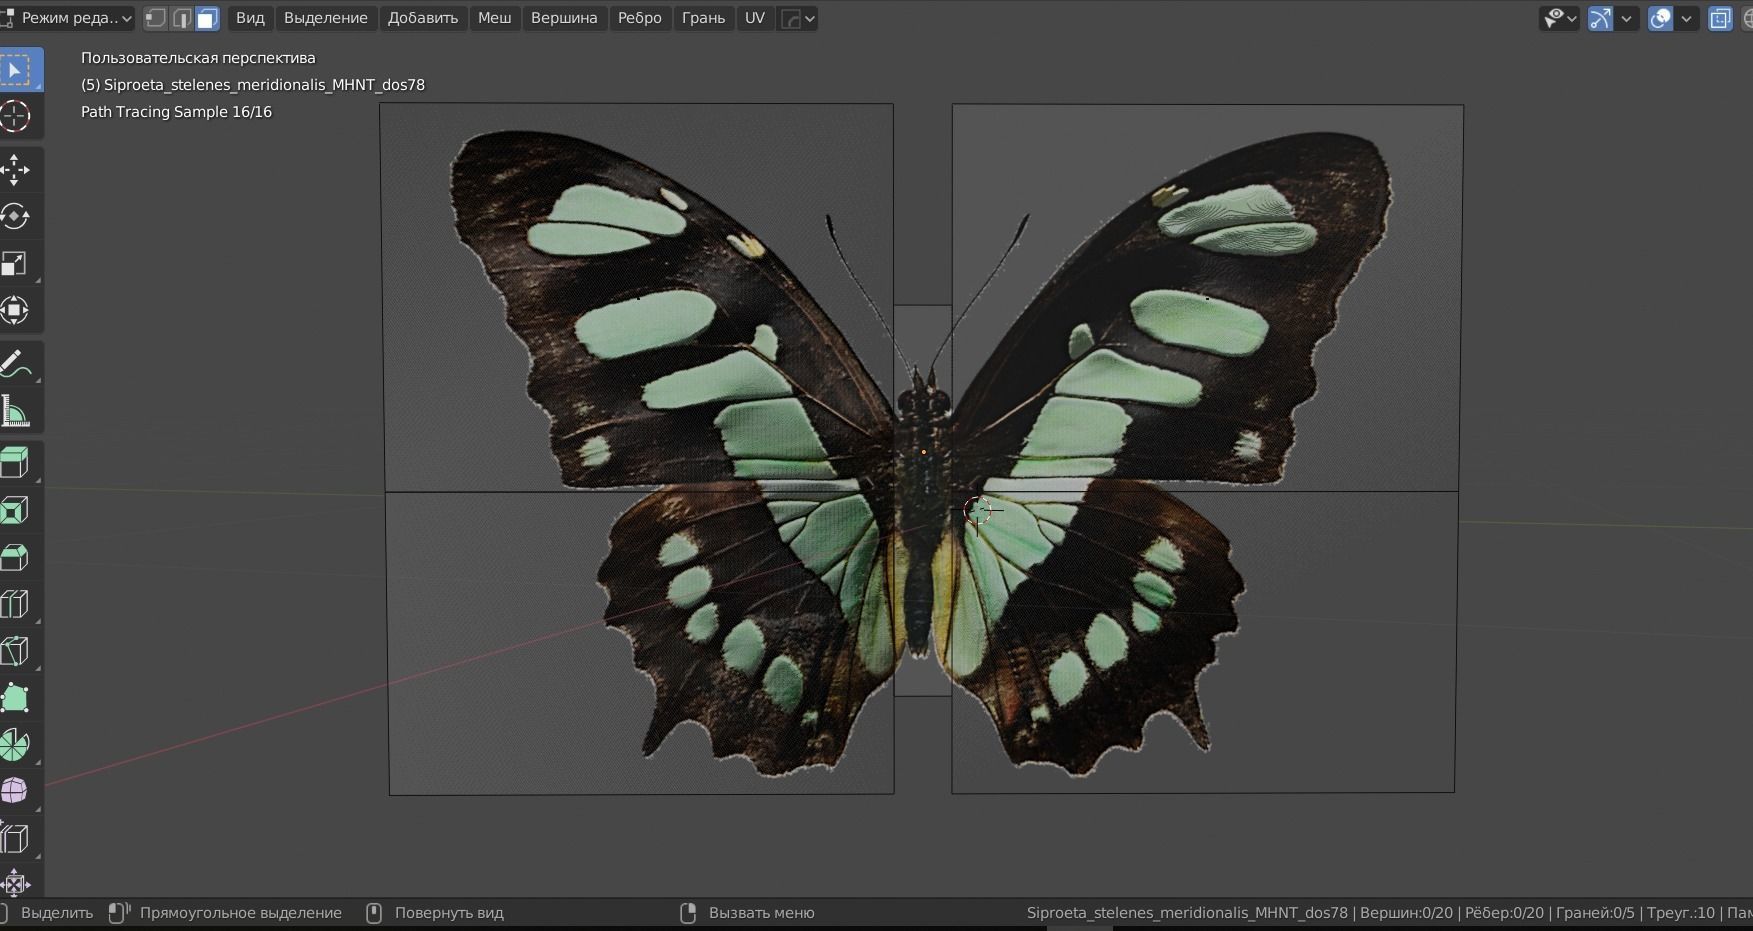
Task: Open the Добавить menu
Action: tap(423, 18)
